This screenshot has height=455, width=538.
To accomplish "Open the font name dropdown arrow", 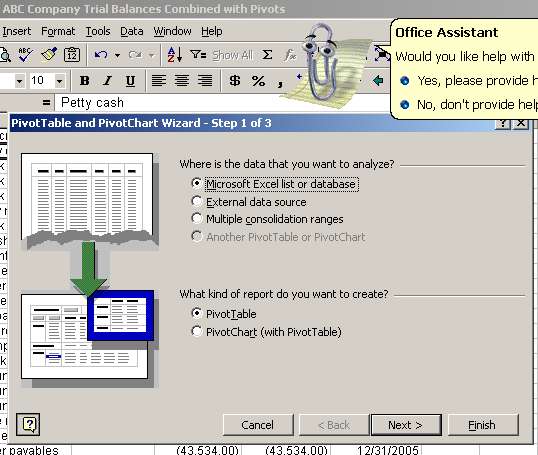I will tap(20, 81).
